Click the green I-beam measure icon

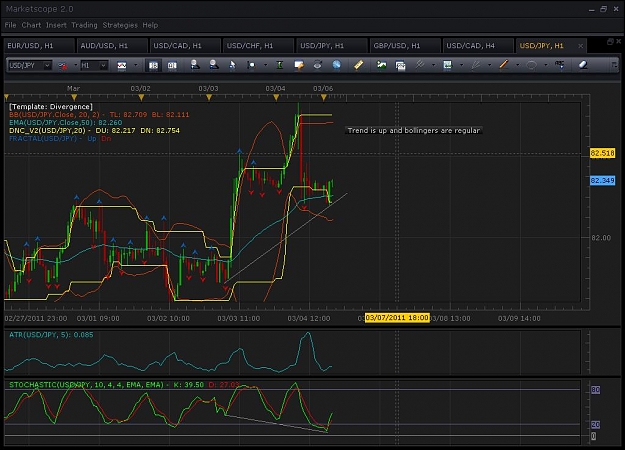point(280,65)
